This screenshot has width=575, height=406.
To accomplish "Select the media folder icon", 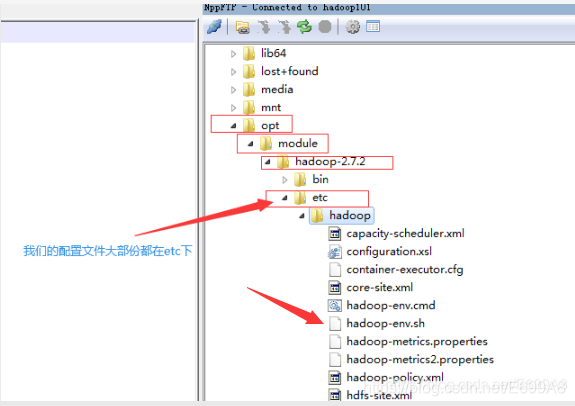I will coord(249,89).
